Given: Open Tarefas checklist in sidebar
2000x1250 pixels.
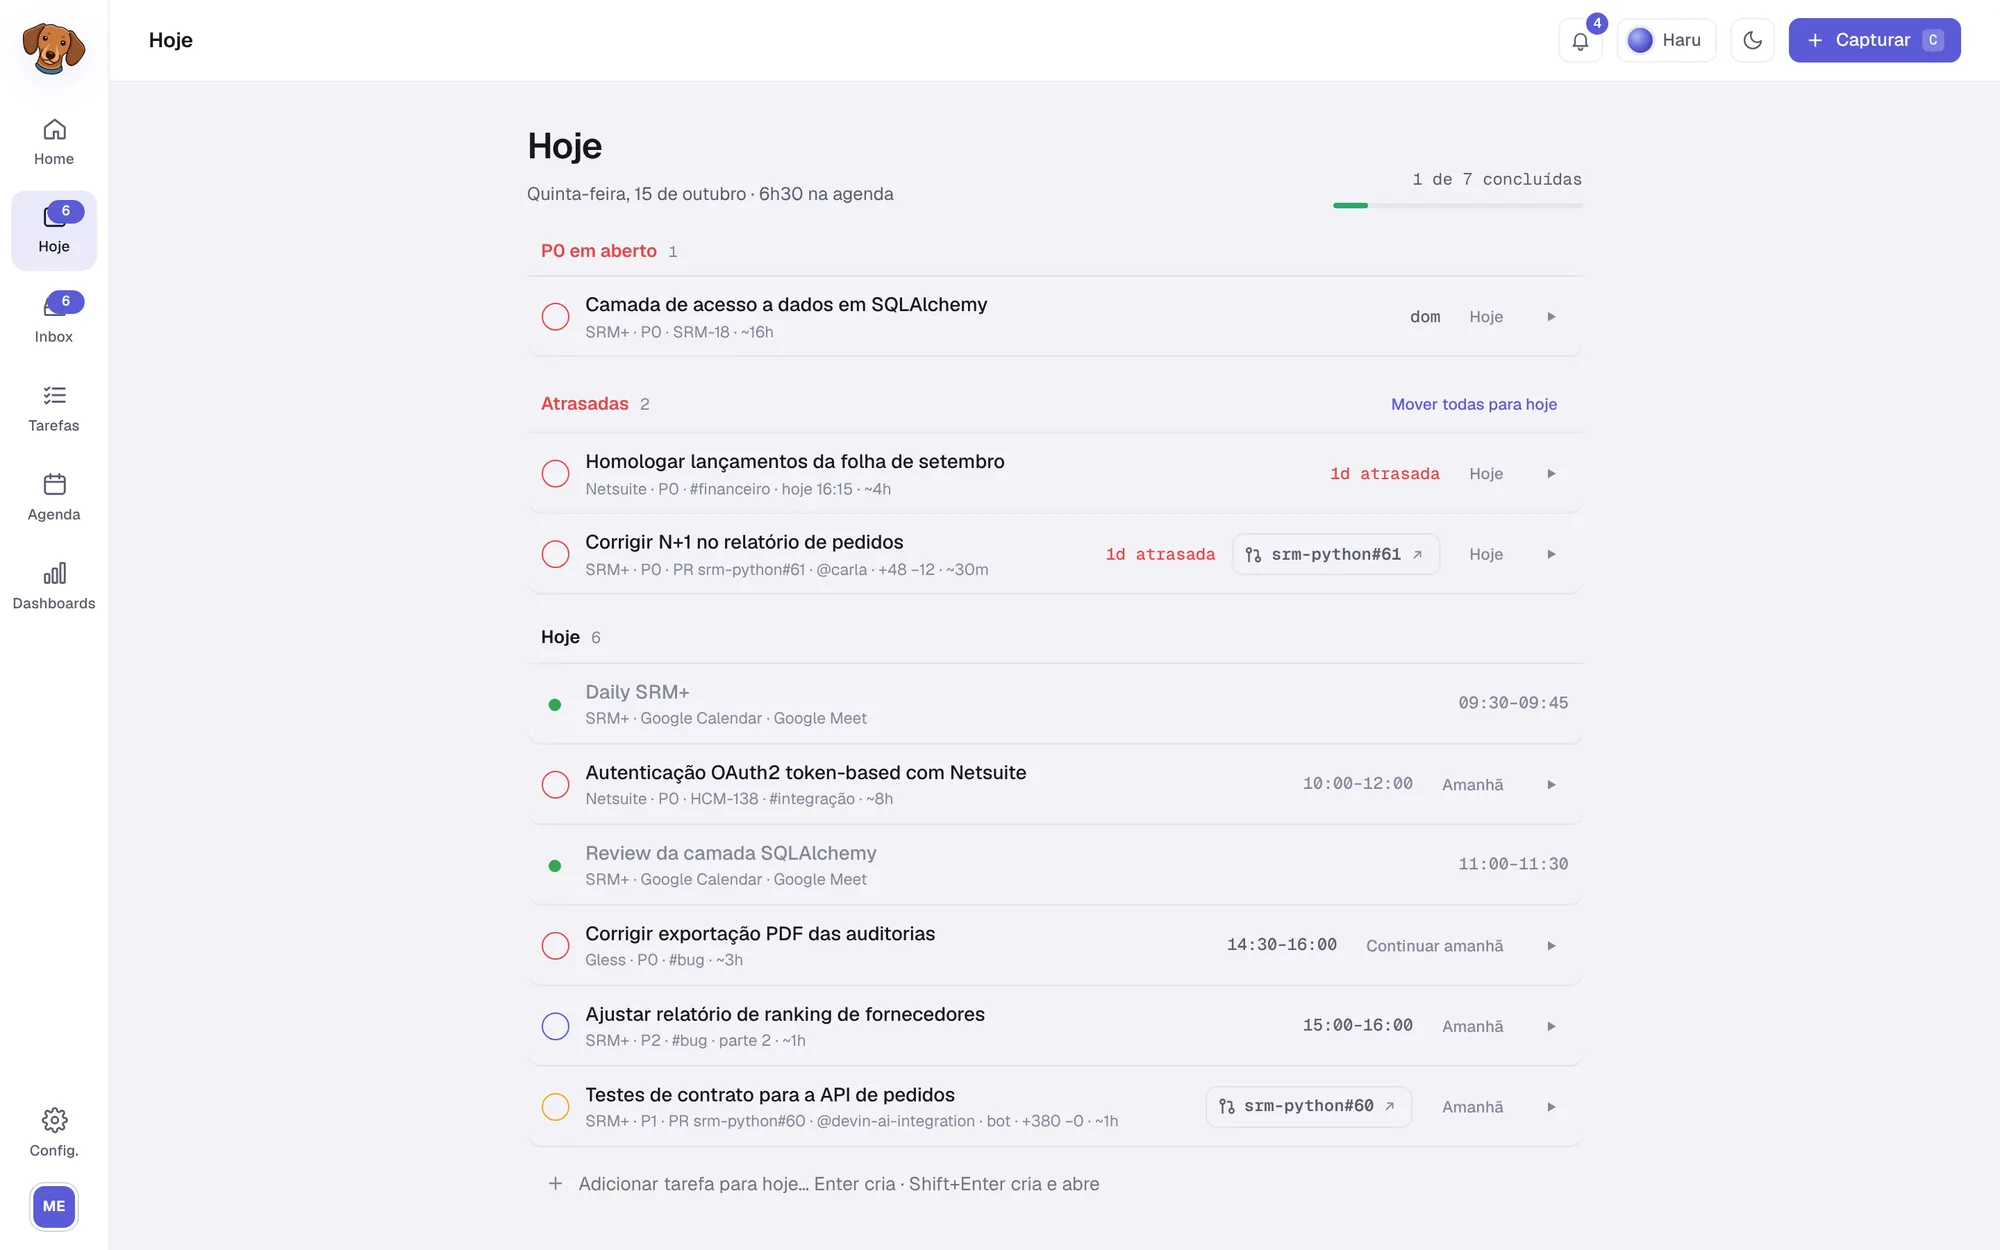Looking at the screenshot, I should 54,408.
